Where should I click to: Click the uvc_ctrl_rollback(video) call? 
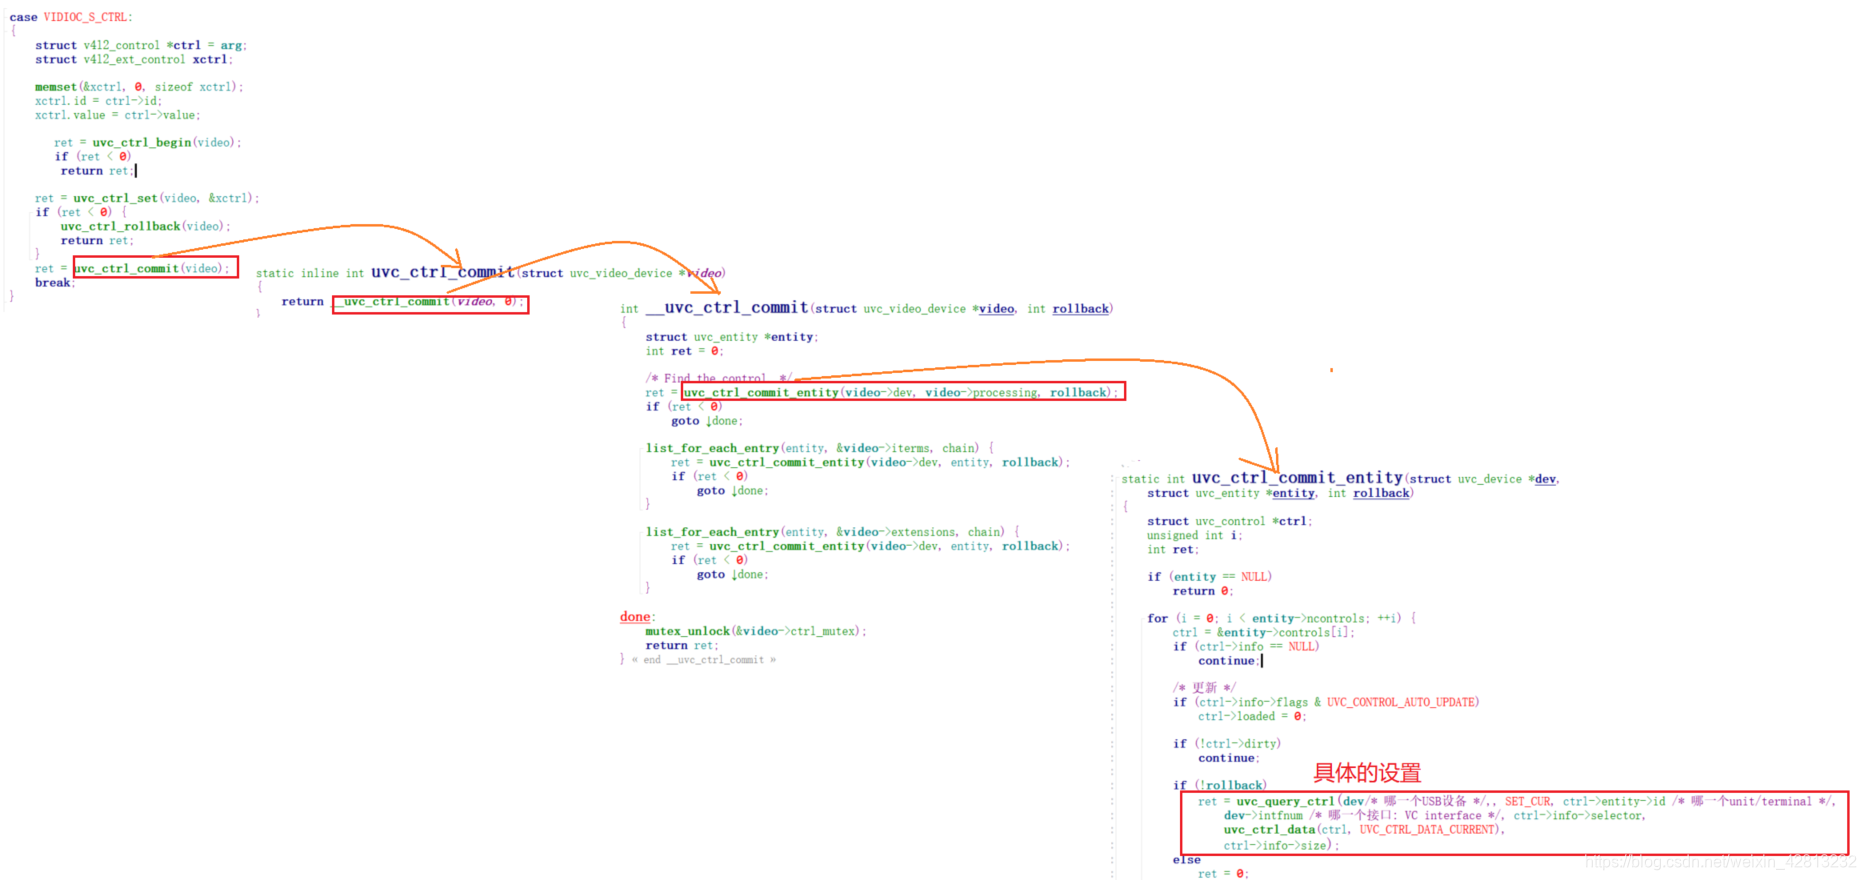(x=146, y=226)
